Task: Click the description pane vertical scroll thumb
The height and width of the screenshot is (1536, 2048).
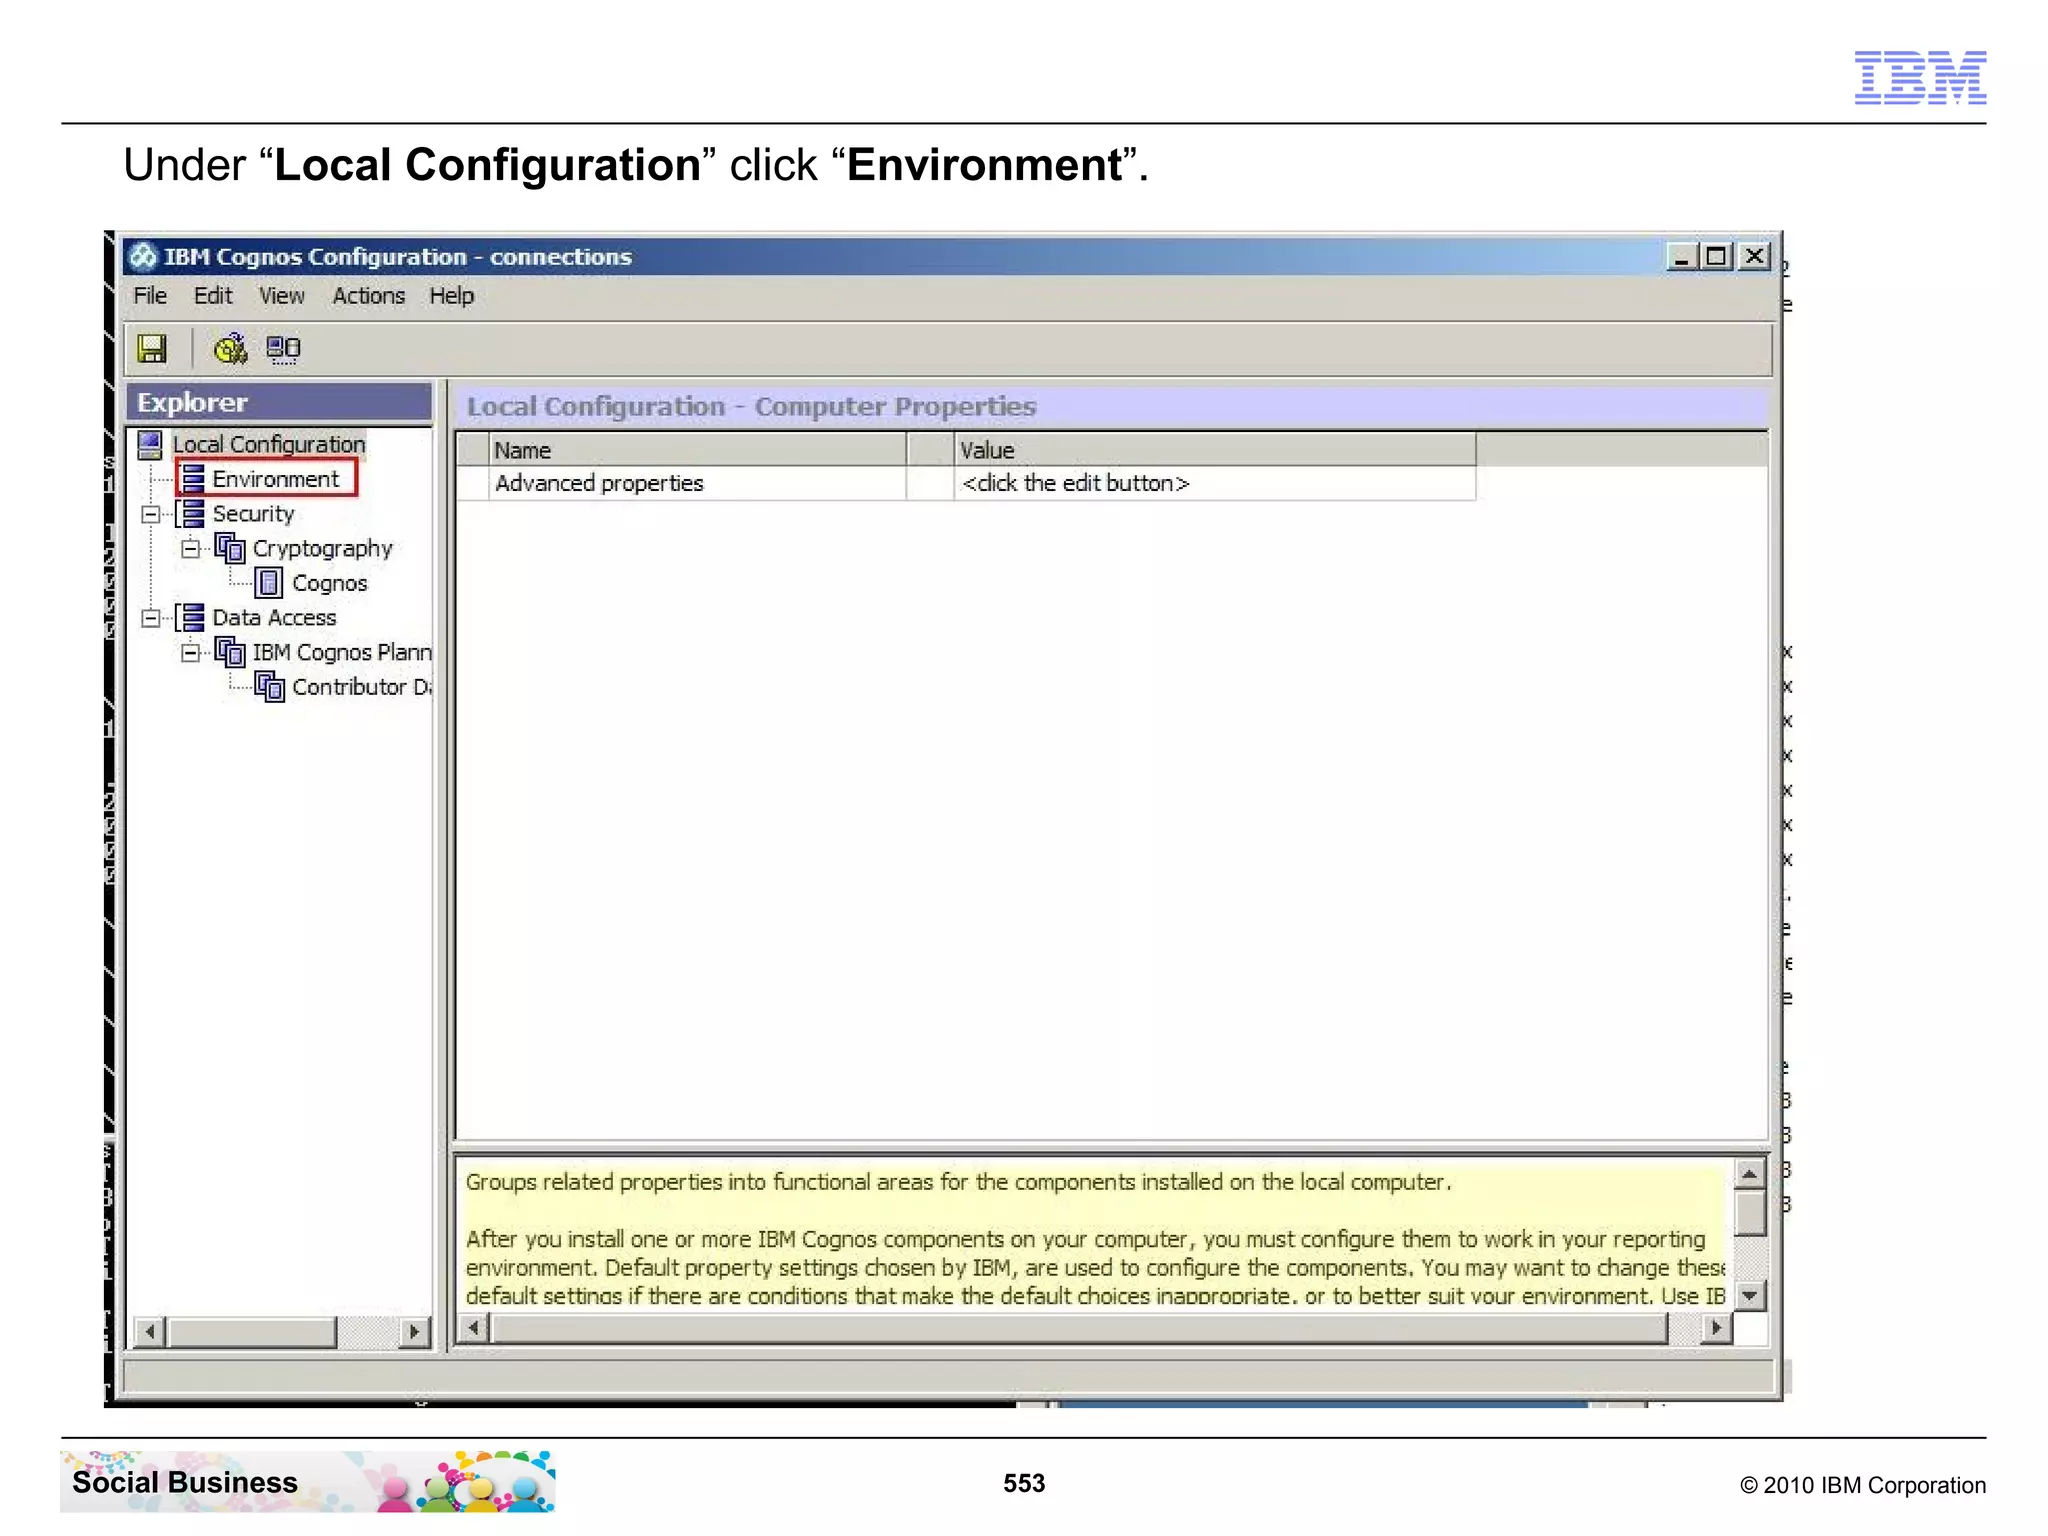Action: pos(1749,1213)
